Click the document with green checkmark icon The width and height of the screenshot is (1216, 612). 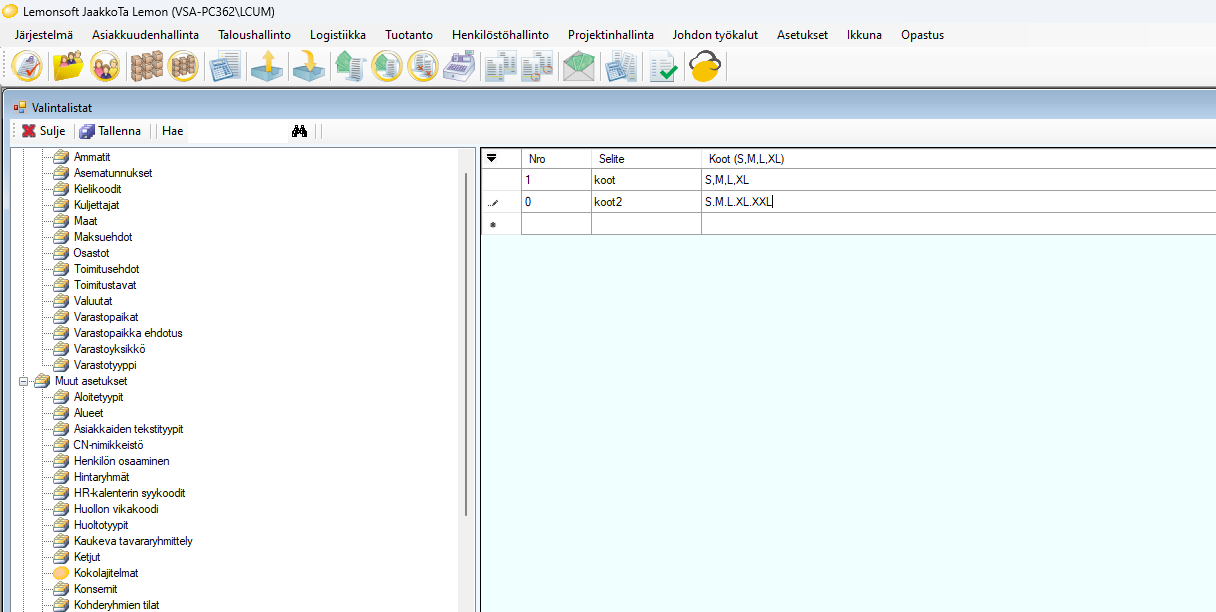[x=662, y=68]
